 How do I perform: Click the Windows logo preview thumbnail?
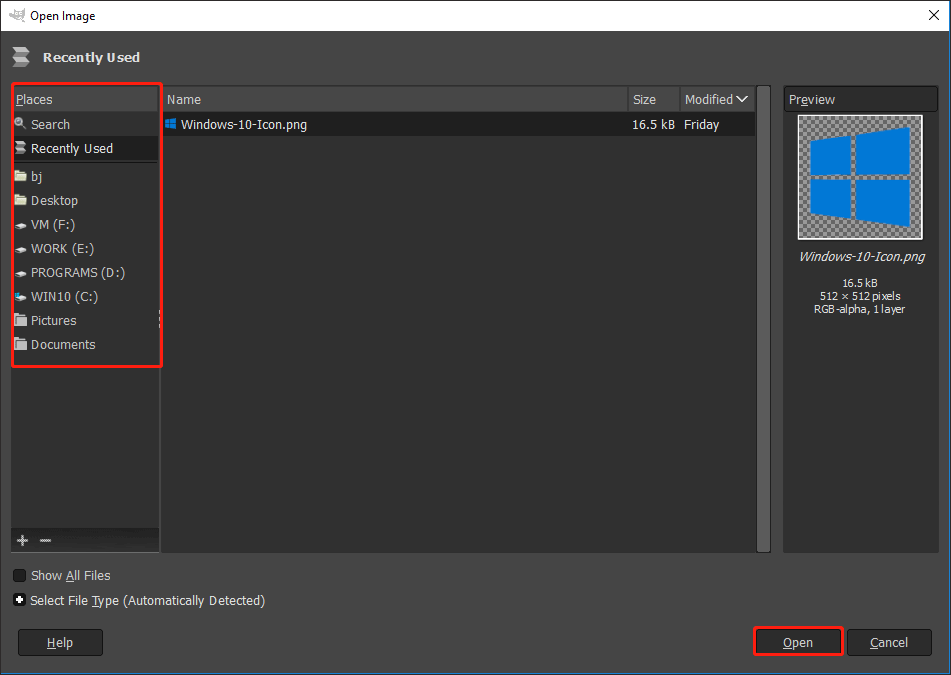click(860, 177)
